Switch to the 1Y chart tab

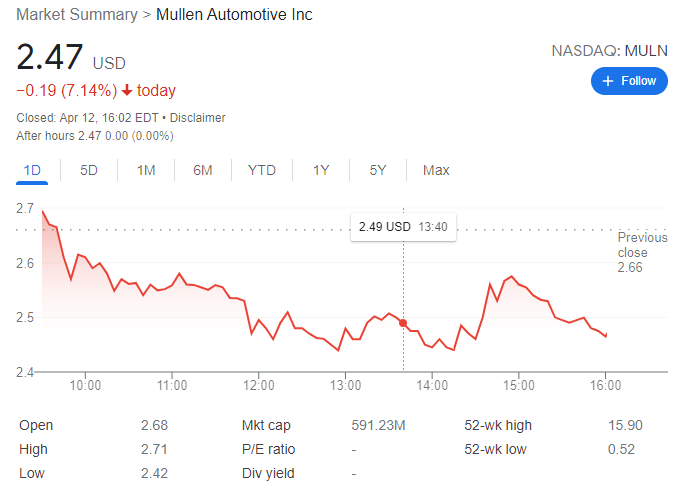(x=321, y=170)
